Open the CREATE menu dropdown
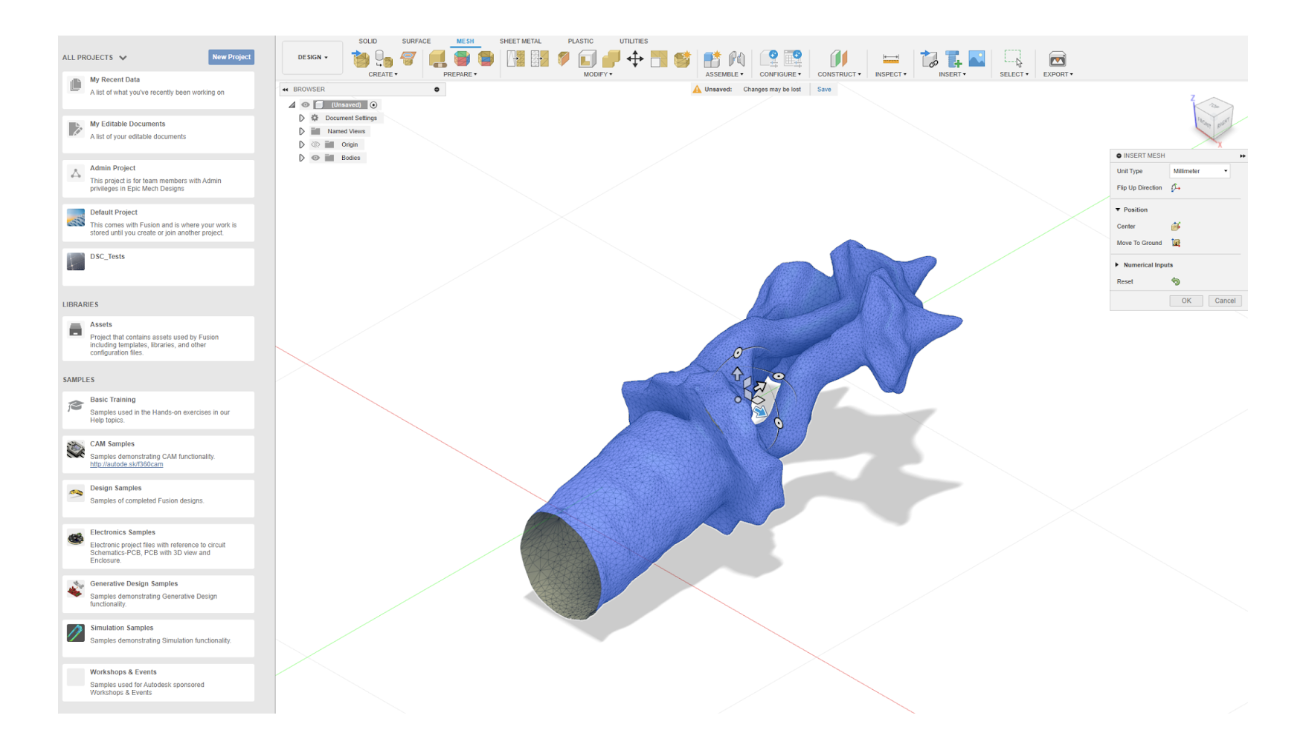 pos(383,74)
